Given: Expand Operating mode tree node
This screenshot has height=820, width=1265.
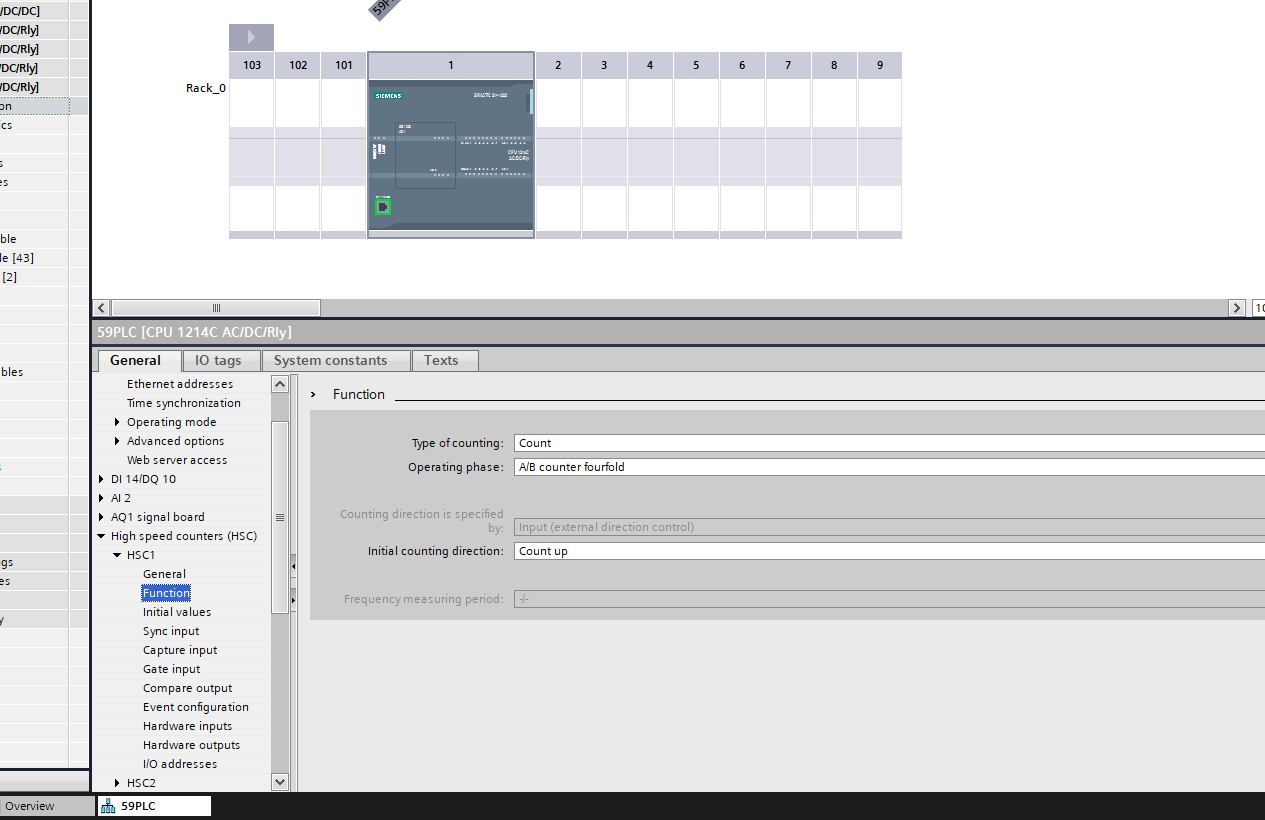Looking at the screenshot, I should [x=117, y=422].
